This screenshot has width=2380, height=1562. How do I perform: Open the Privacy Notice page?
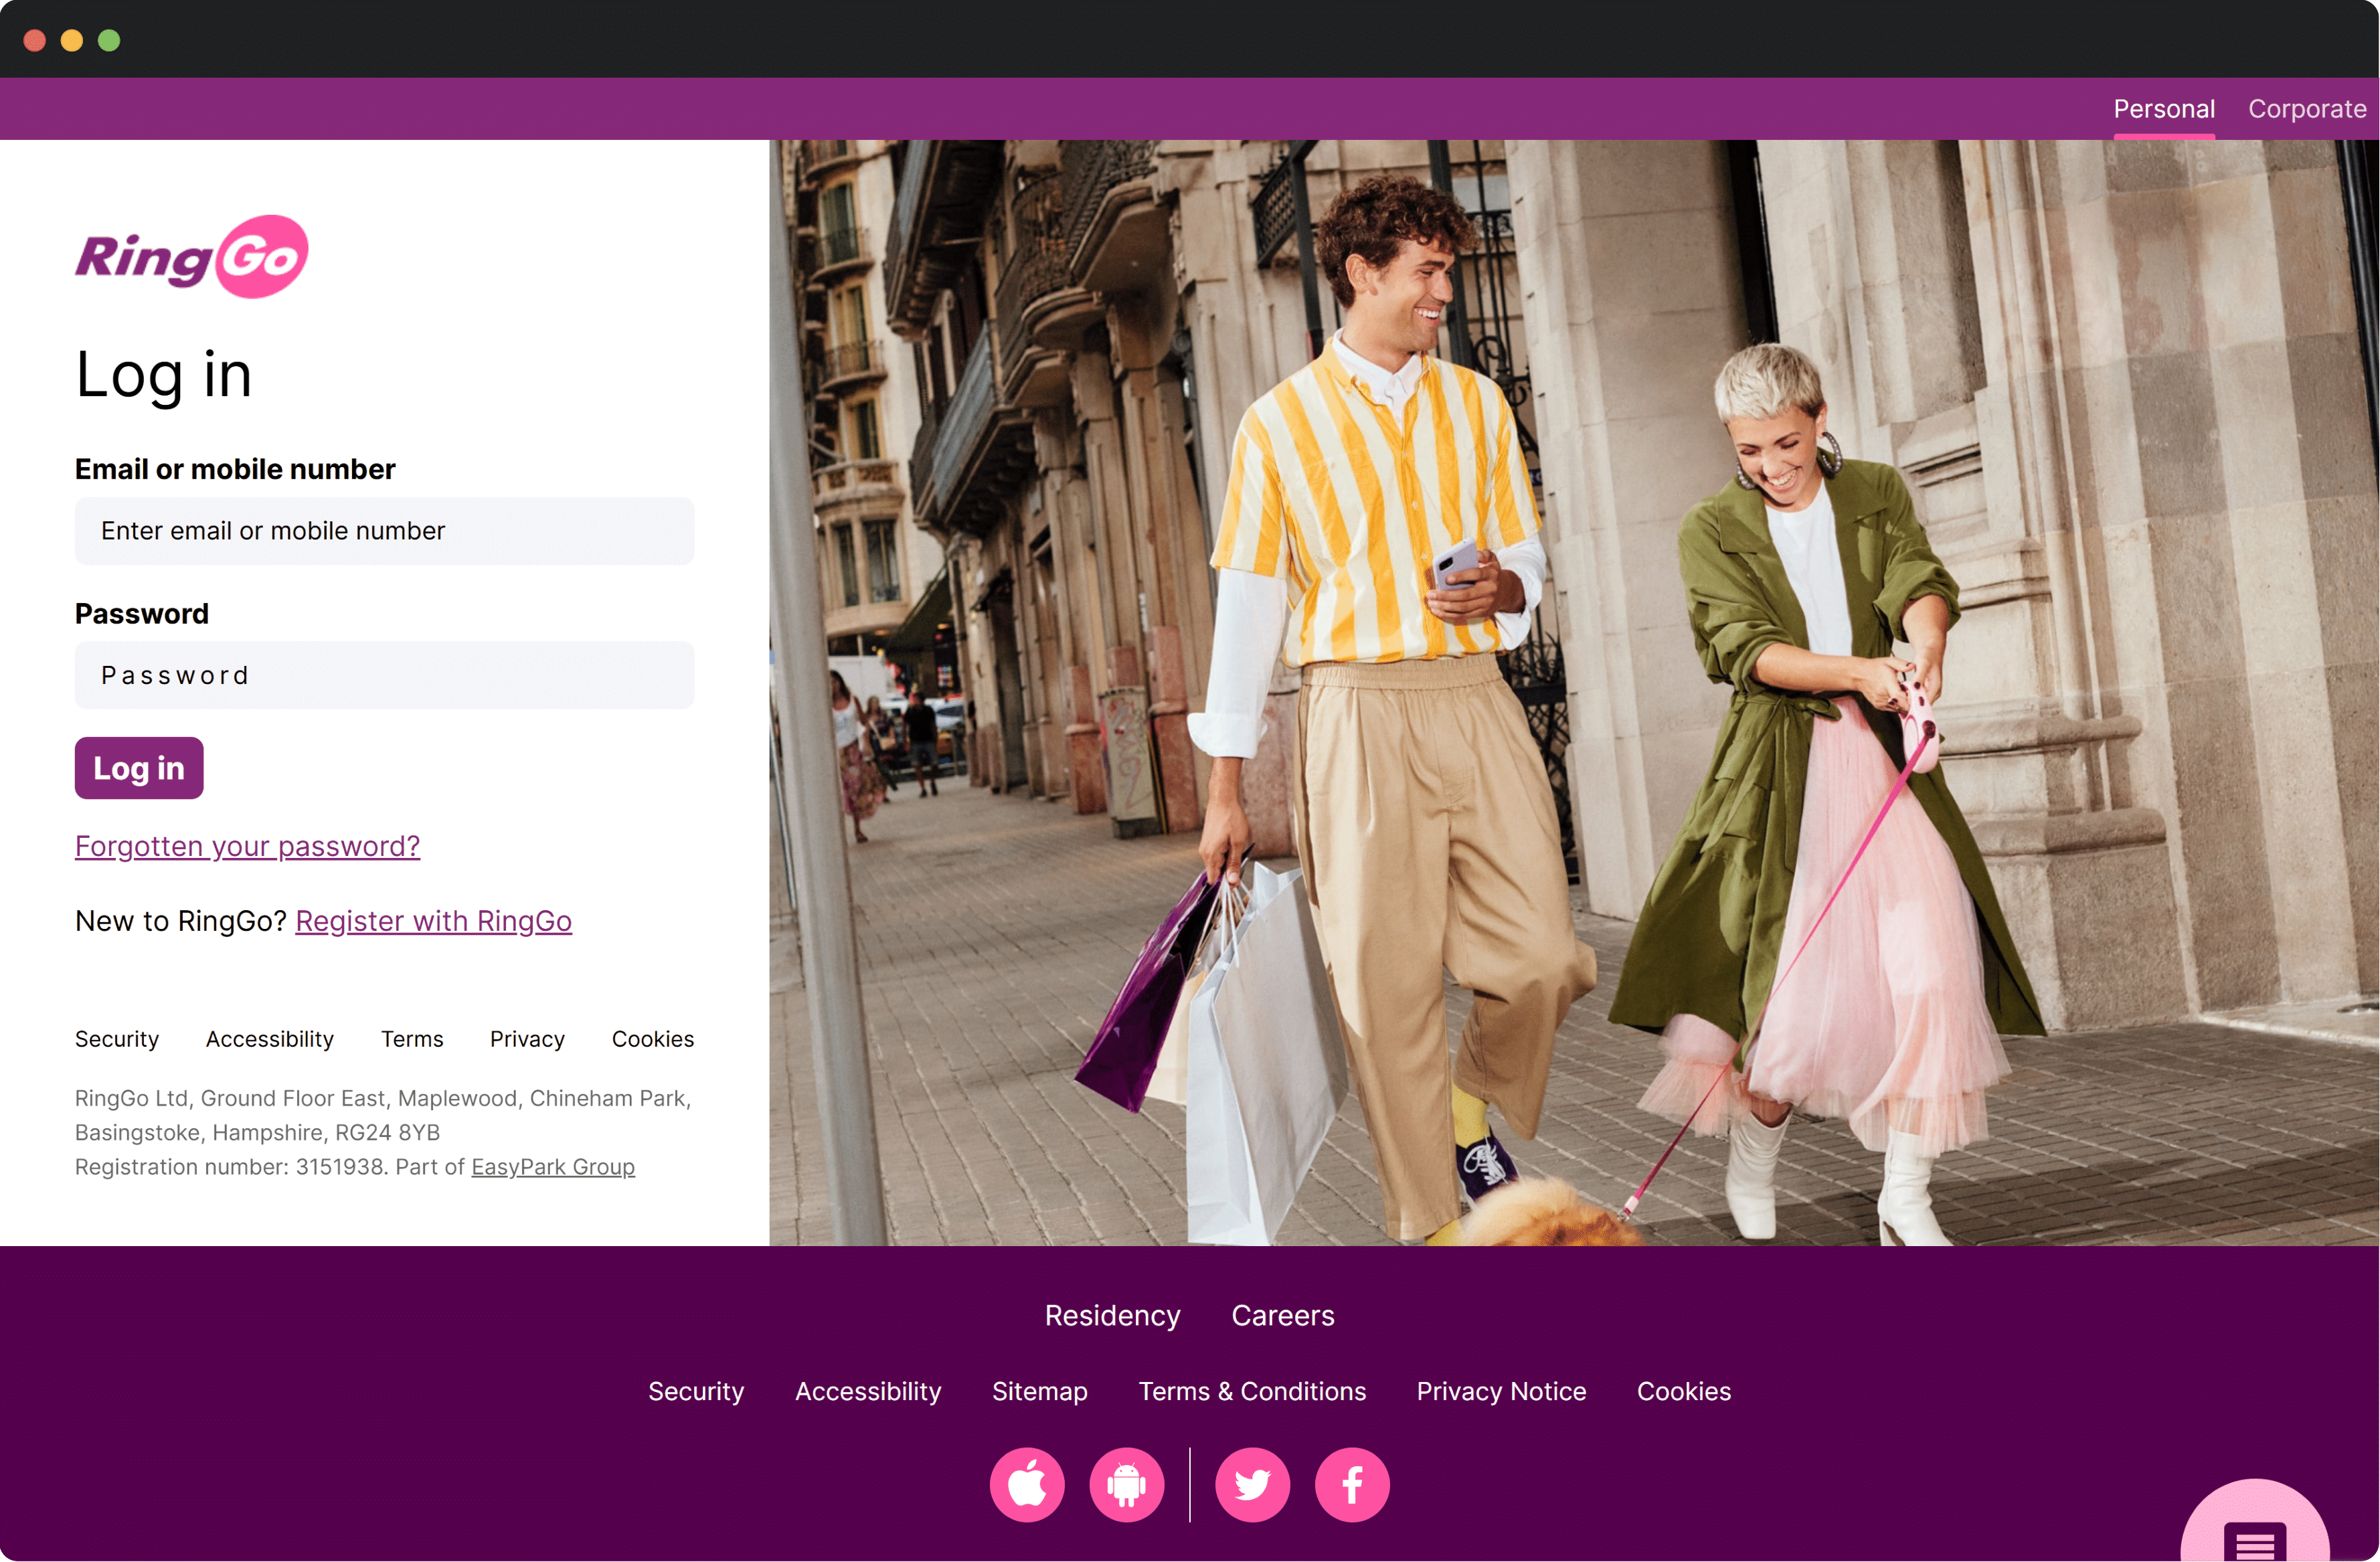tap(1500, 1391)
